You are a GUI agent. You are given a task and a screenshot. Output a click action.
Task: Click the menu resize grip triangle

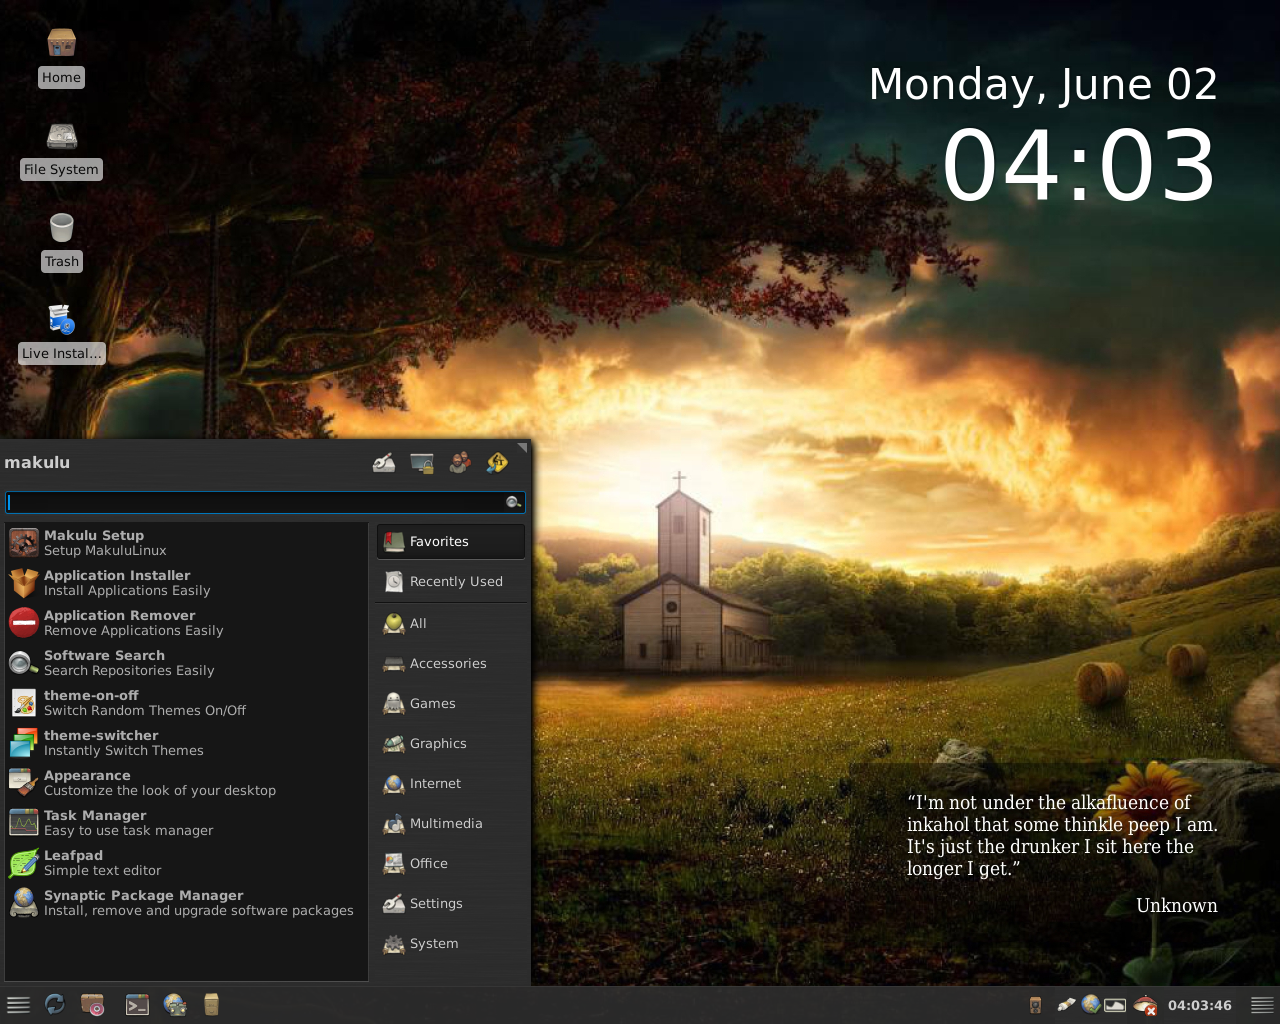pyautogui.click(x=522, y=447)
